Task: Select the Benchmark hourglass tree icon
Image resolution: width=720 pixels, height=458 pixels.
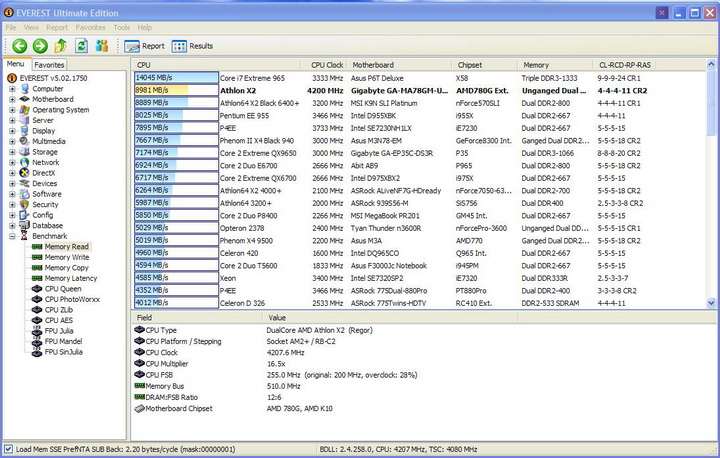Action: 25,237
